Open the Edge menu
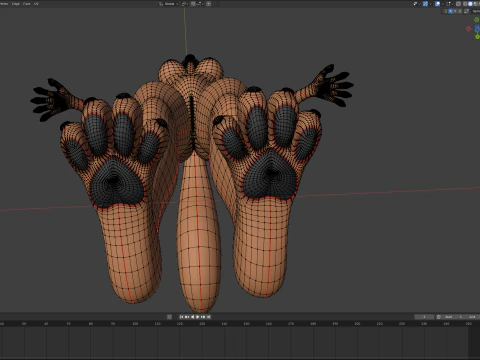This screenshot has width=480, height=360. [16, 4]
